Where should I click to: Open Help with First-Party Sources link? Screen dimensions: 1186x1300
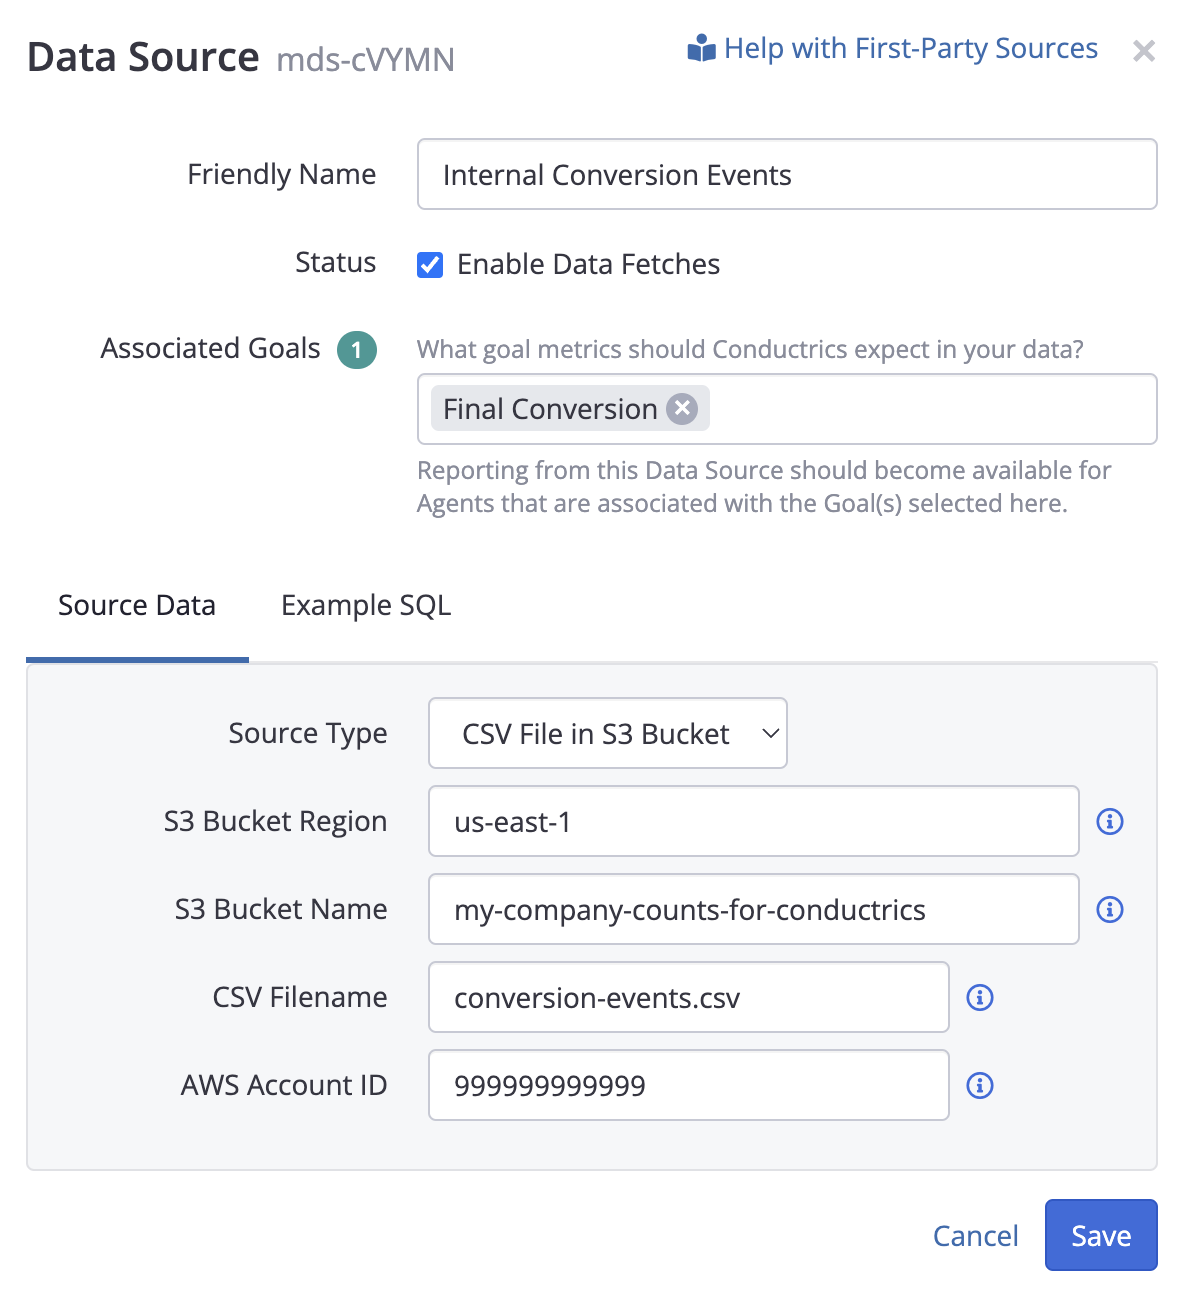click(x=910, y=48)
